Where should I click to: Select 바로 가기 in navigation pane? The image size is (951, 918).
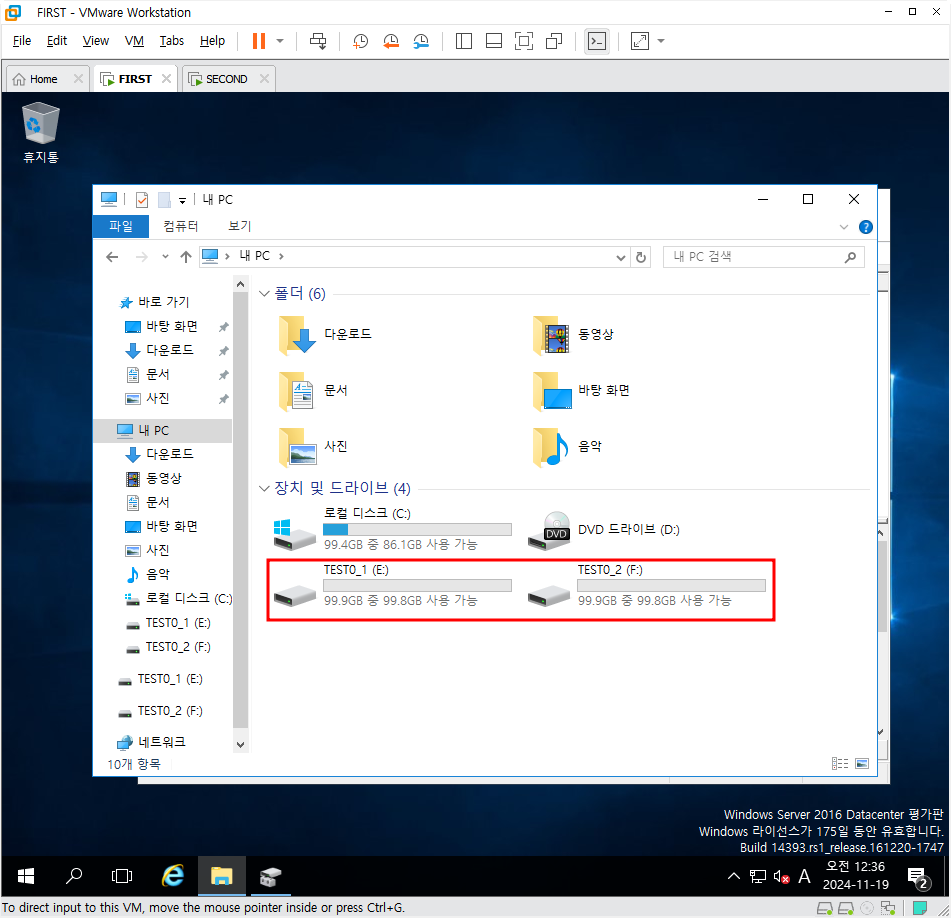coord(155,302)
